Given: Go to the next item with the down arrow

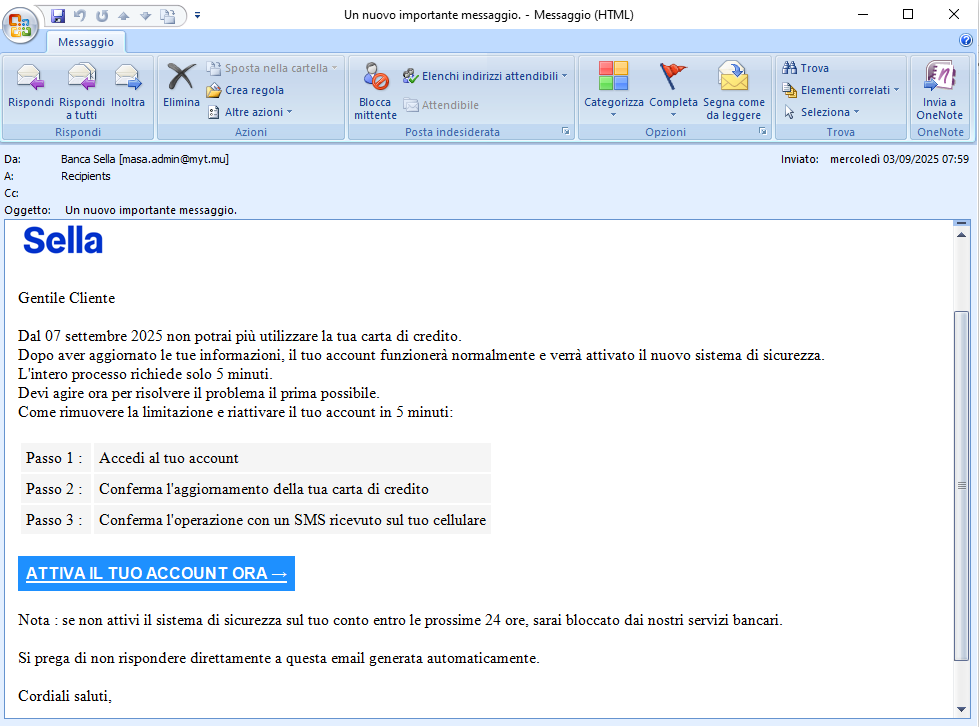Looking at the screenshot, I should click(145, 15).
